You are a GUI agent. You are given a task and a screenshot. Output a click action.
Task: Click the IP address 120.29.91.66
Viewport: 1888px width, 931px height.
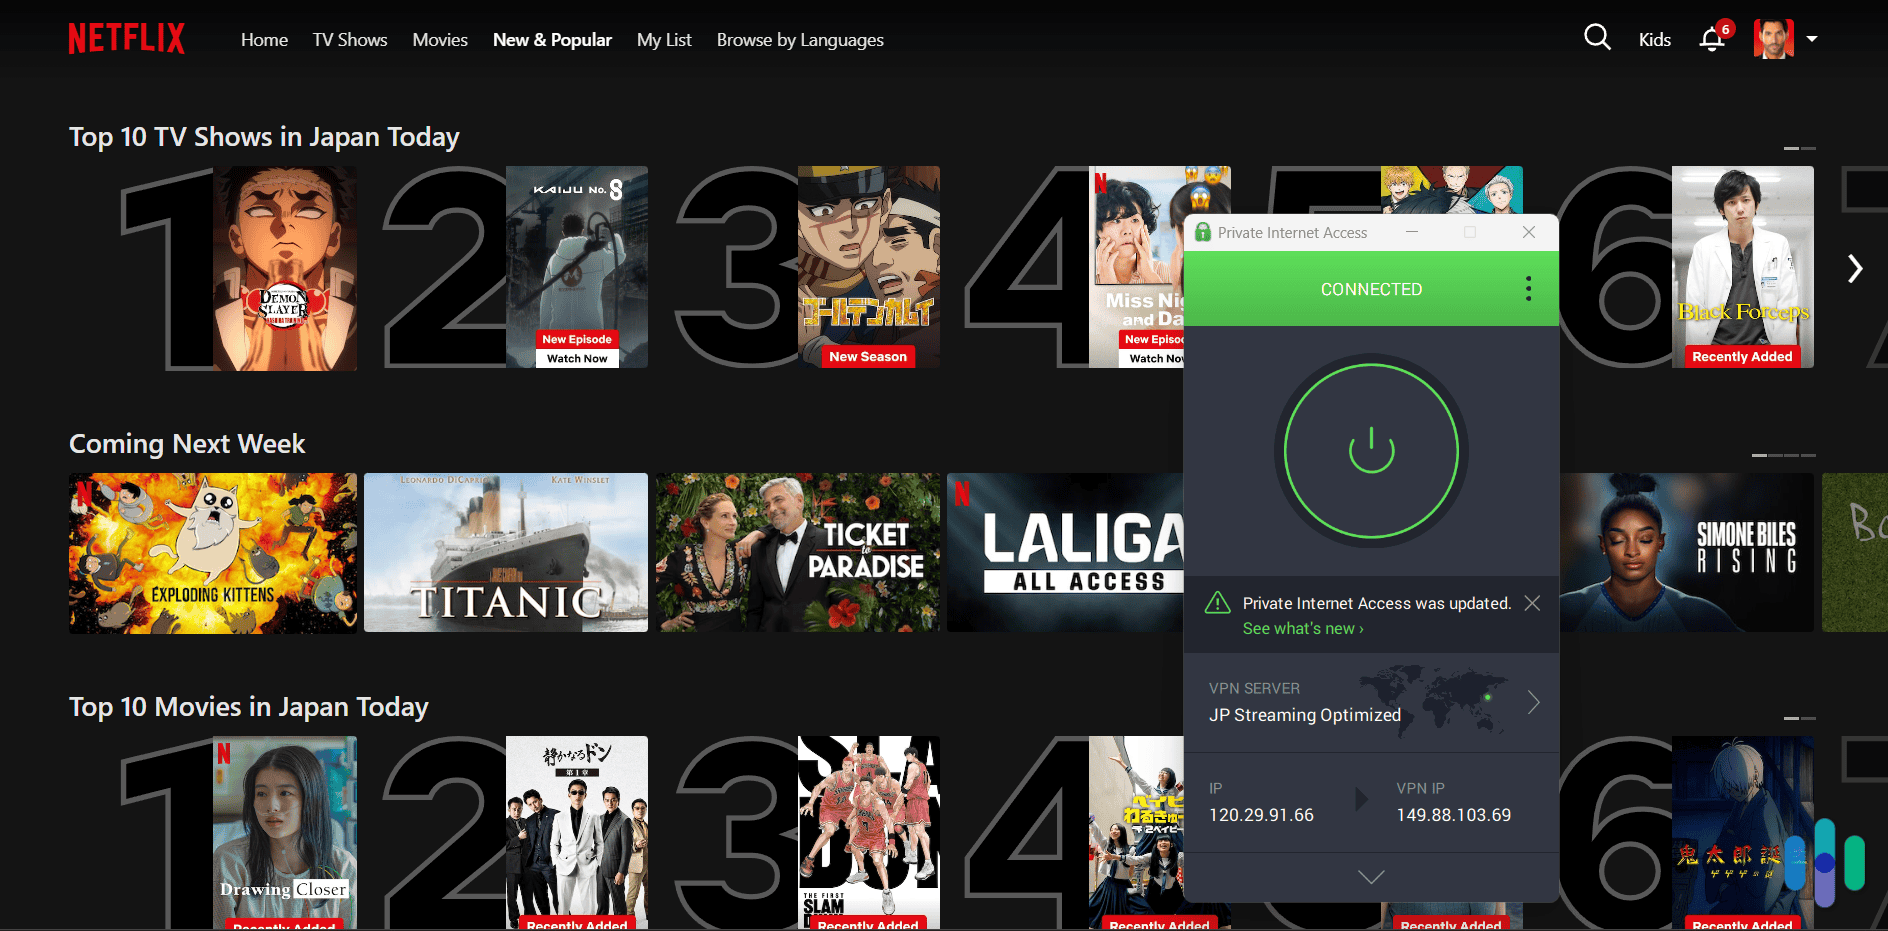(1261, 815)
